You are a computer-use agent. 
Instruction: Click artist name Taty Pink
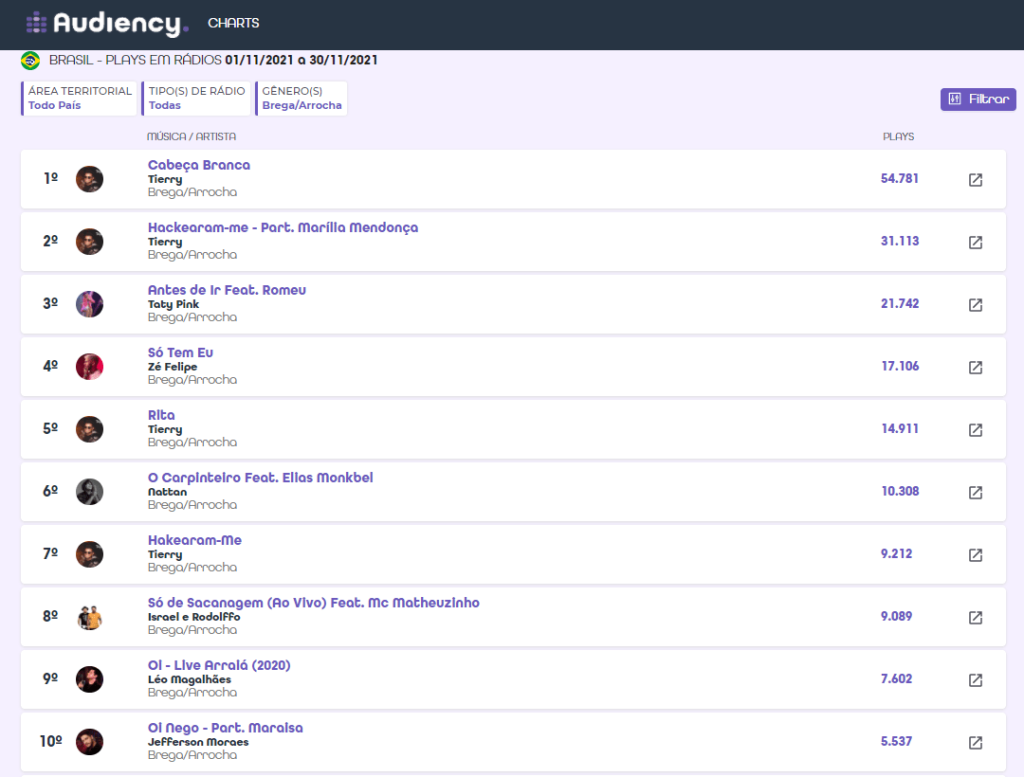click(x=173, y=304)
